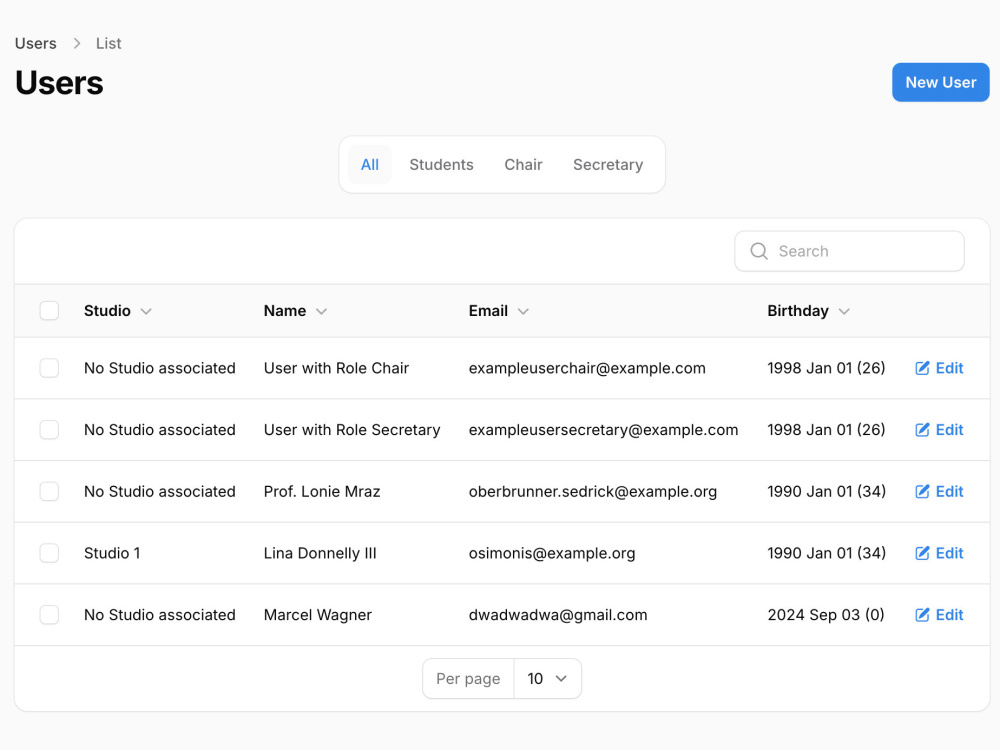
Task: Tick the Marcel Wagner row checkbox
Action: pos(49,615)
